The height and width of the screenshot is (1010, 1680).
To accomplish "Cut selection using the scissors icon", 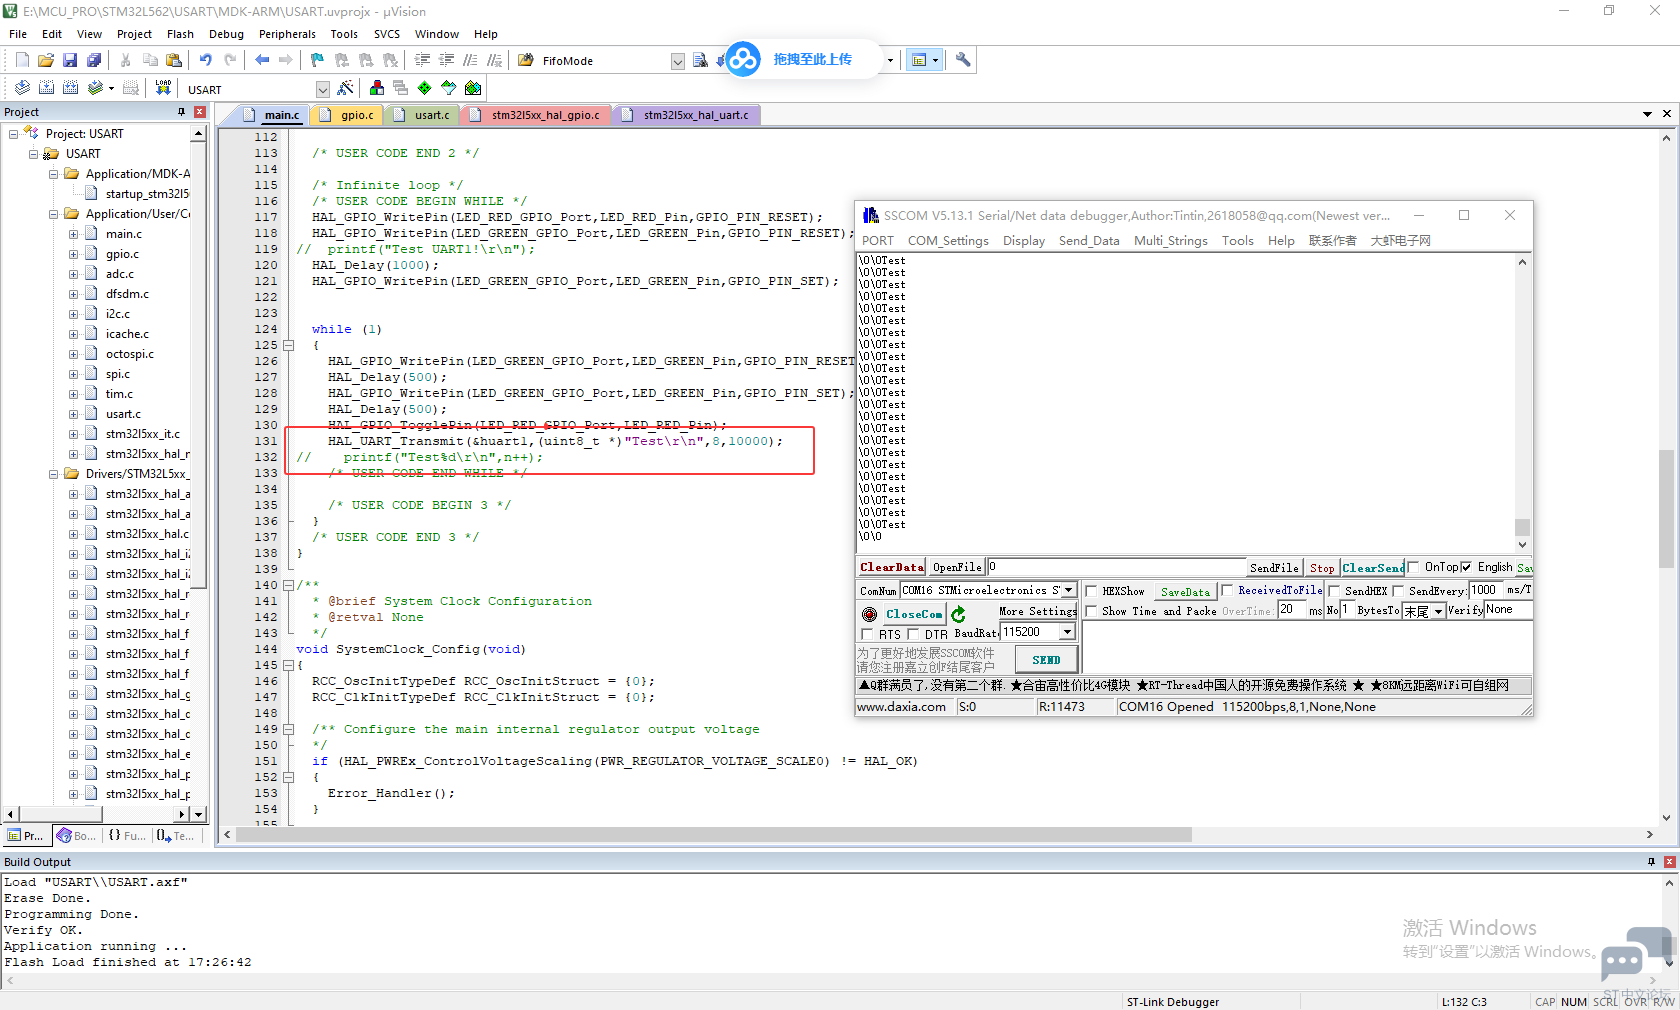I will click(126, 60).
